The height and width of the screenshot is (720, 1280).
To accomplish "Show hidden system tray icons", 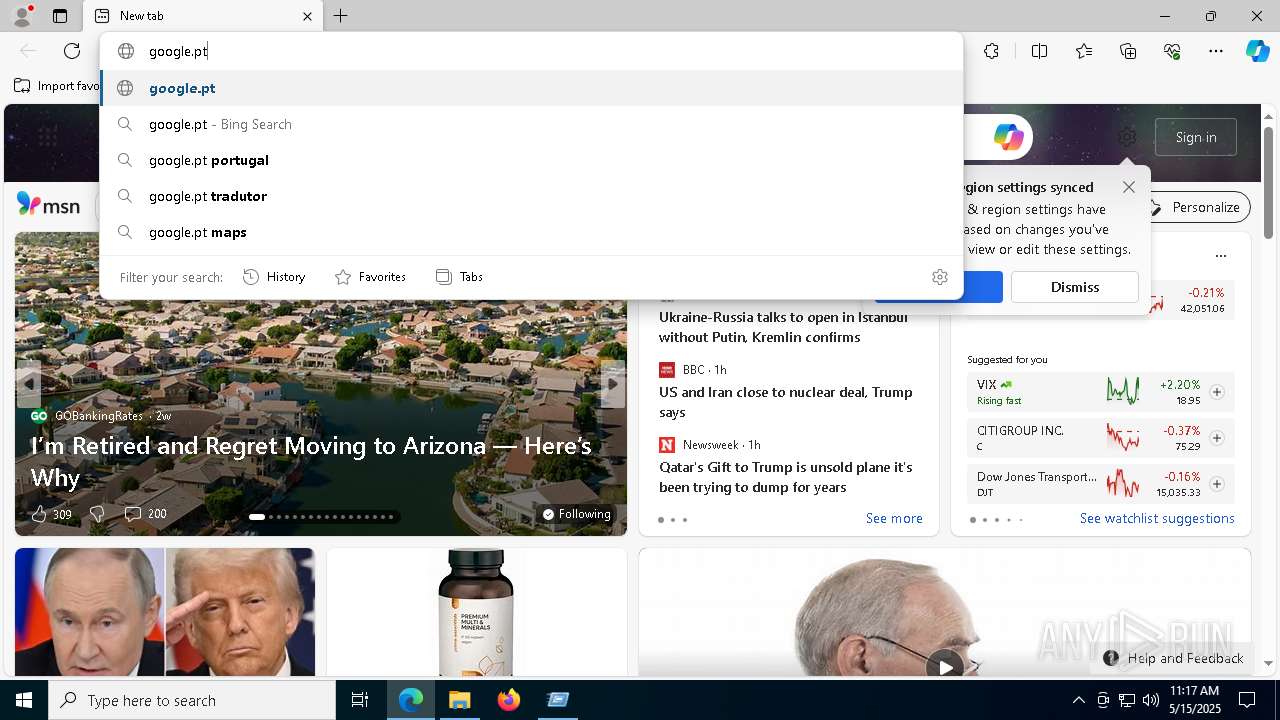I will 1078,700.
